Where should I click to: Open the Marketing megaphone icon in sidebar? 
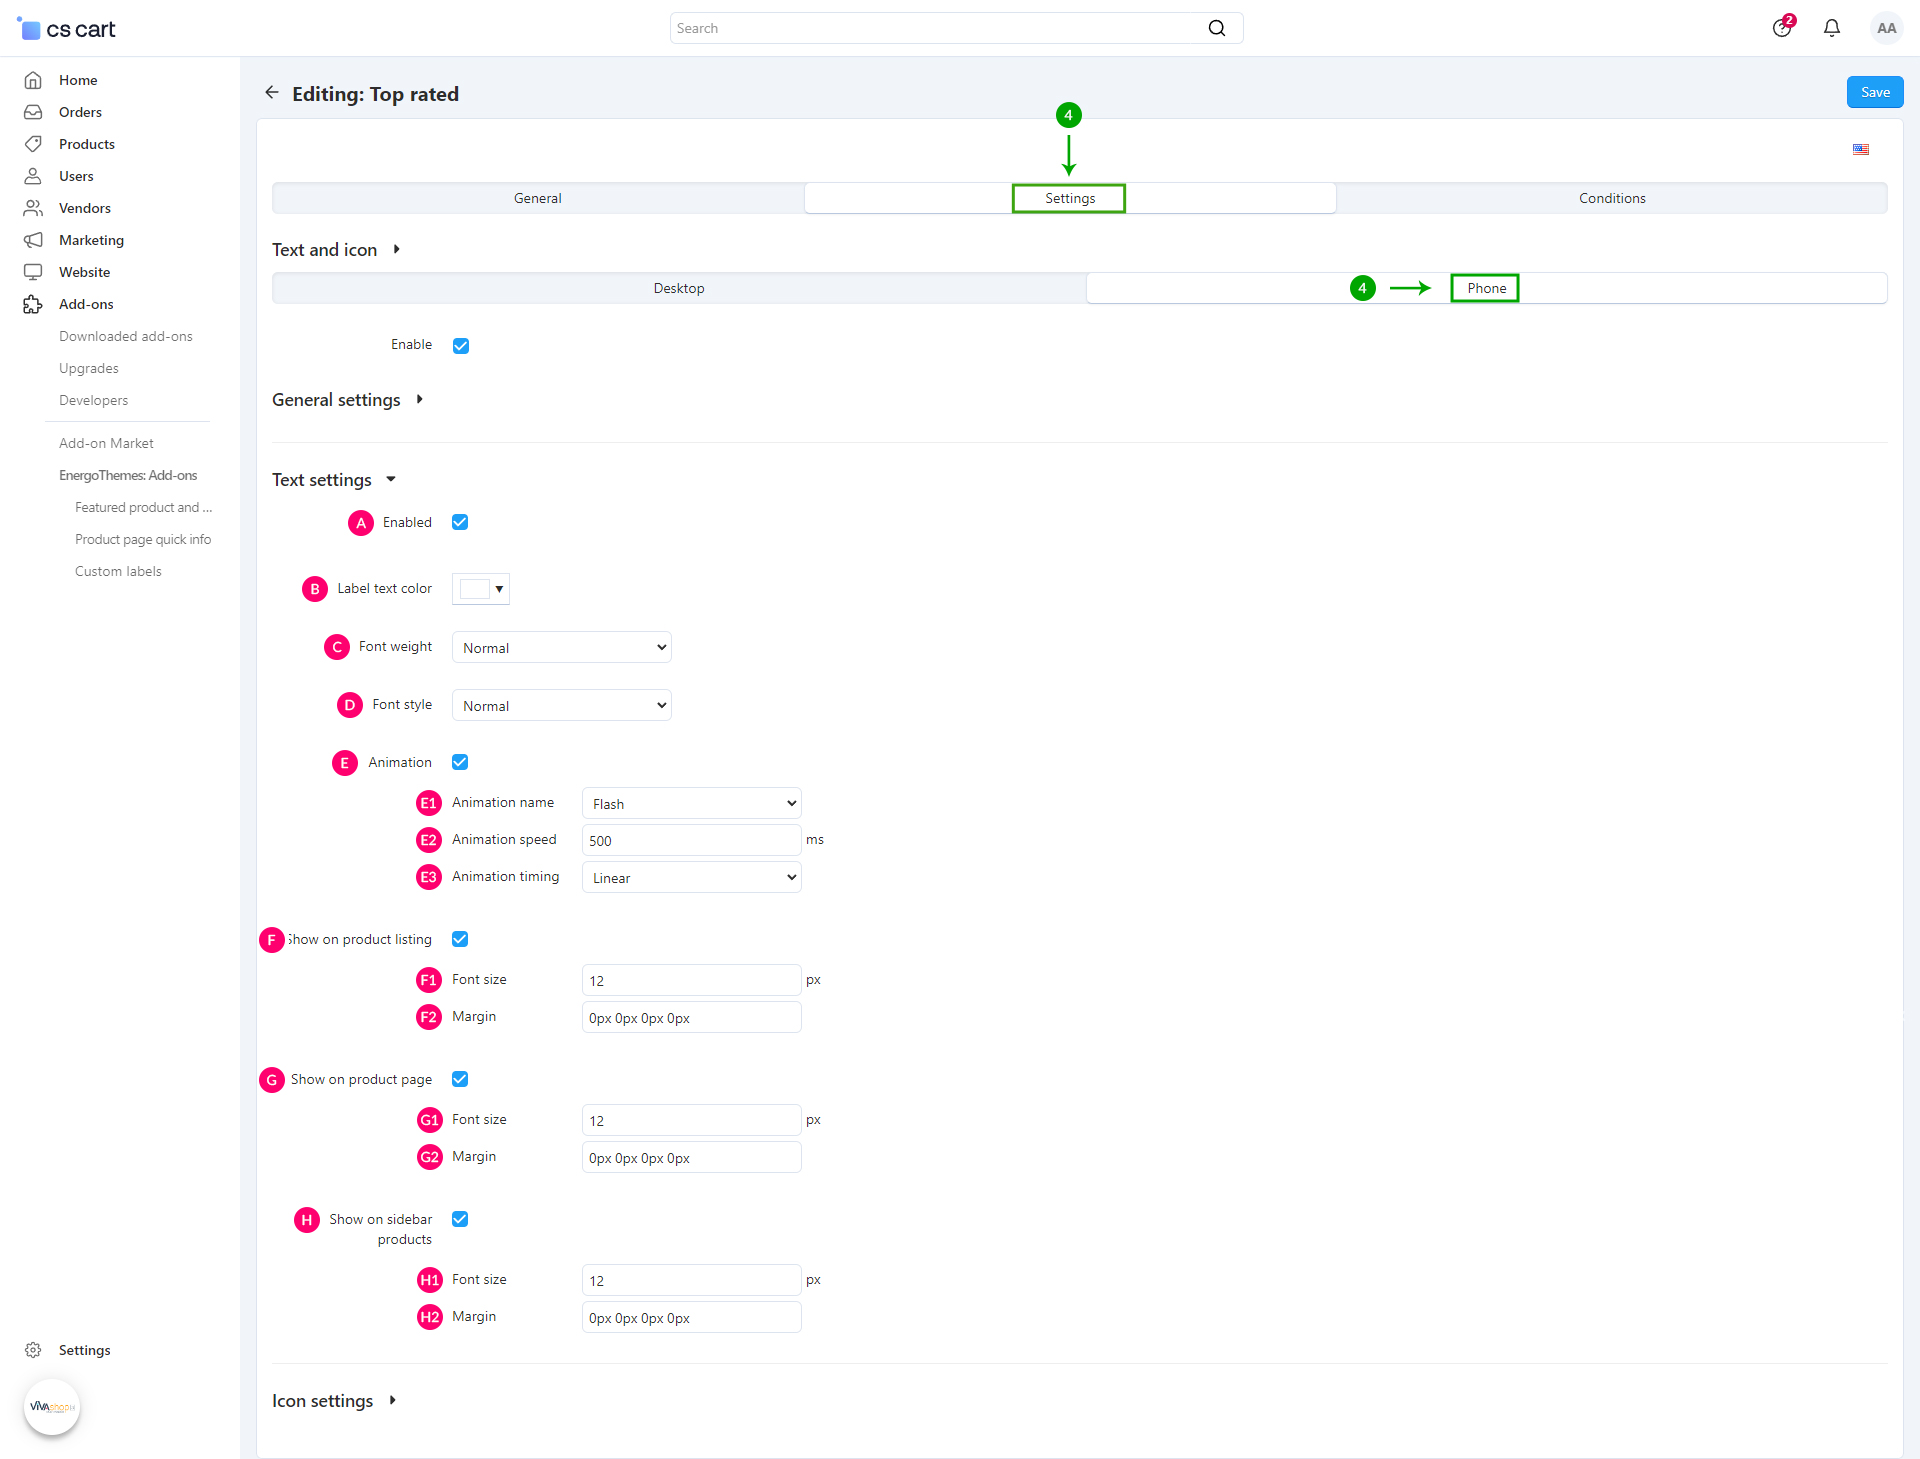tap(33, 240)
